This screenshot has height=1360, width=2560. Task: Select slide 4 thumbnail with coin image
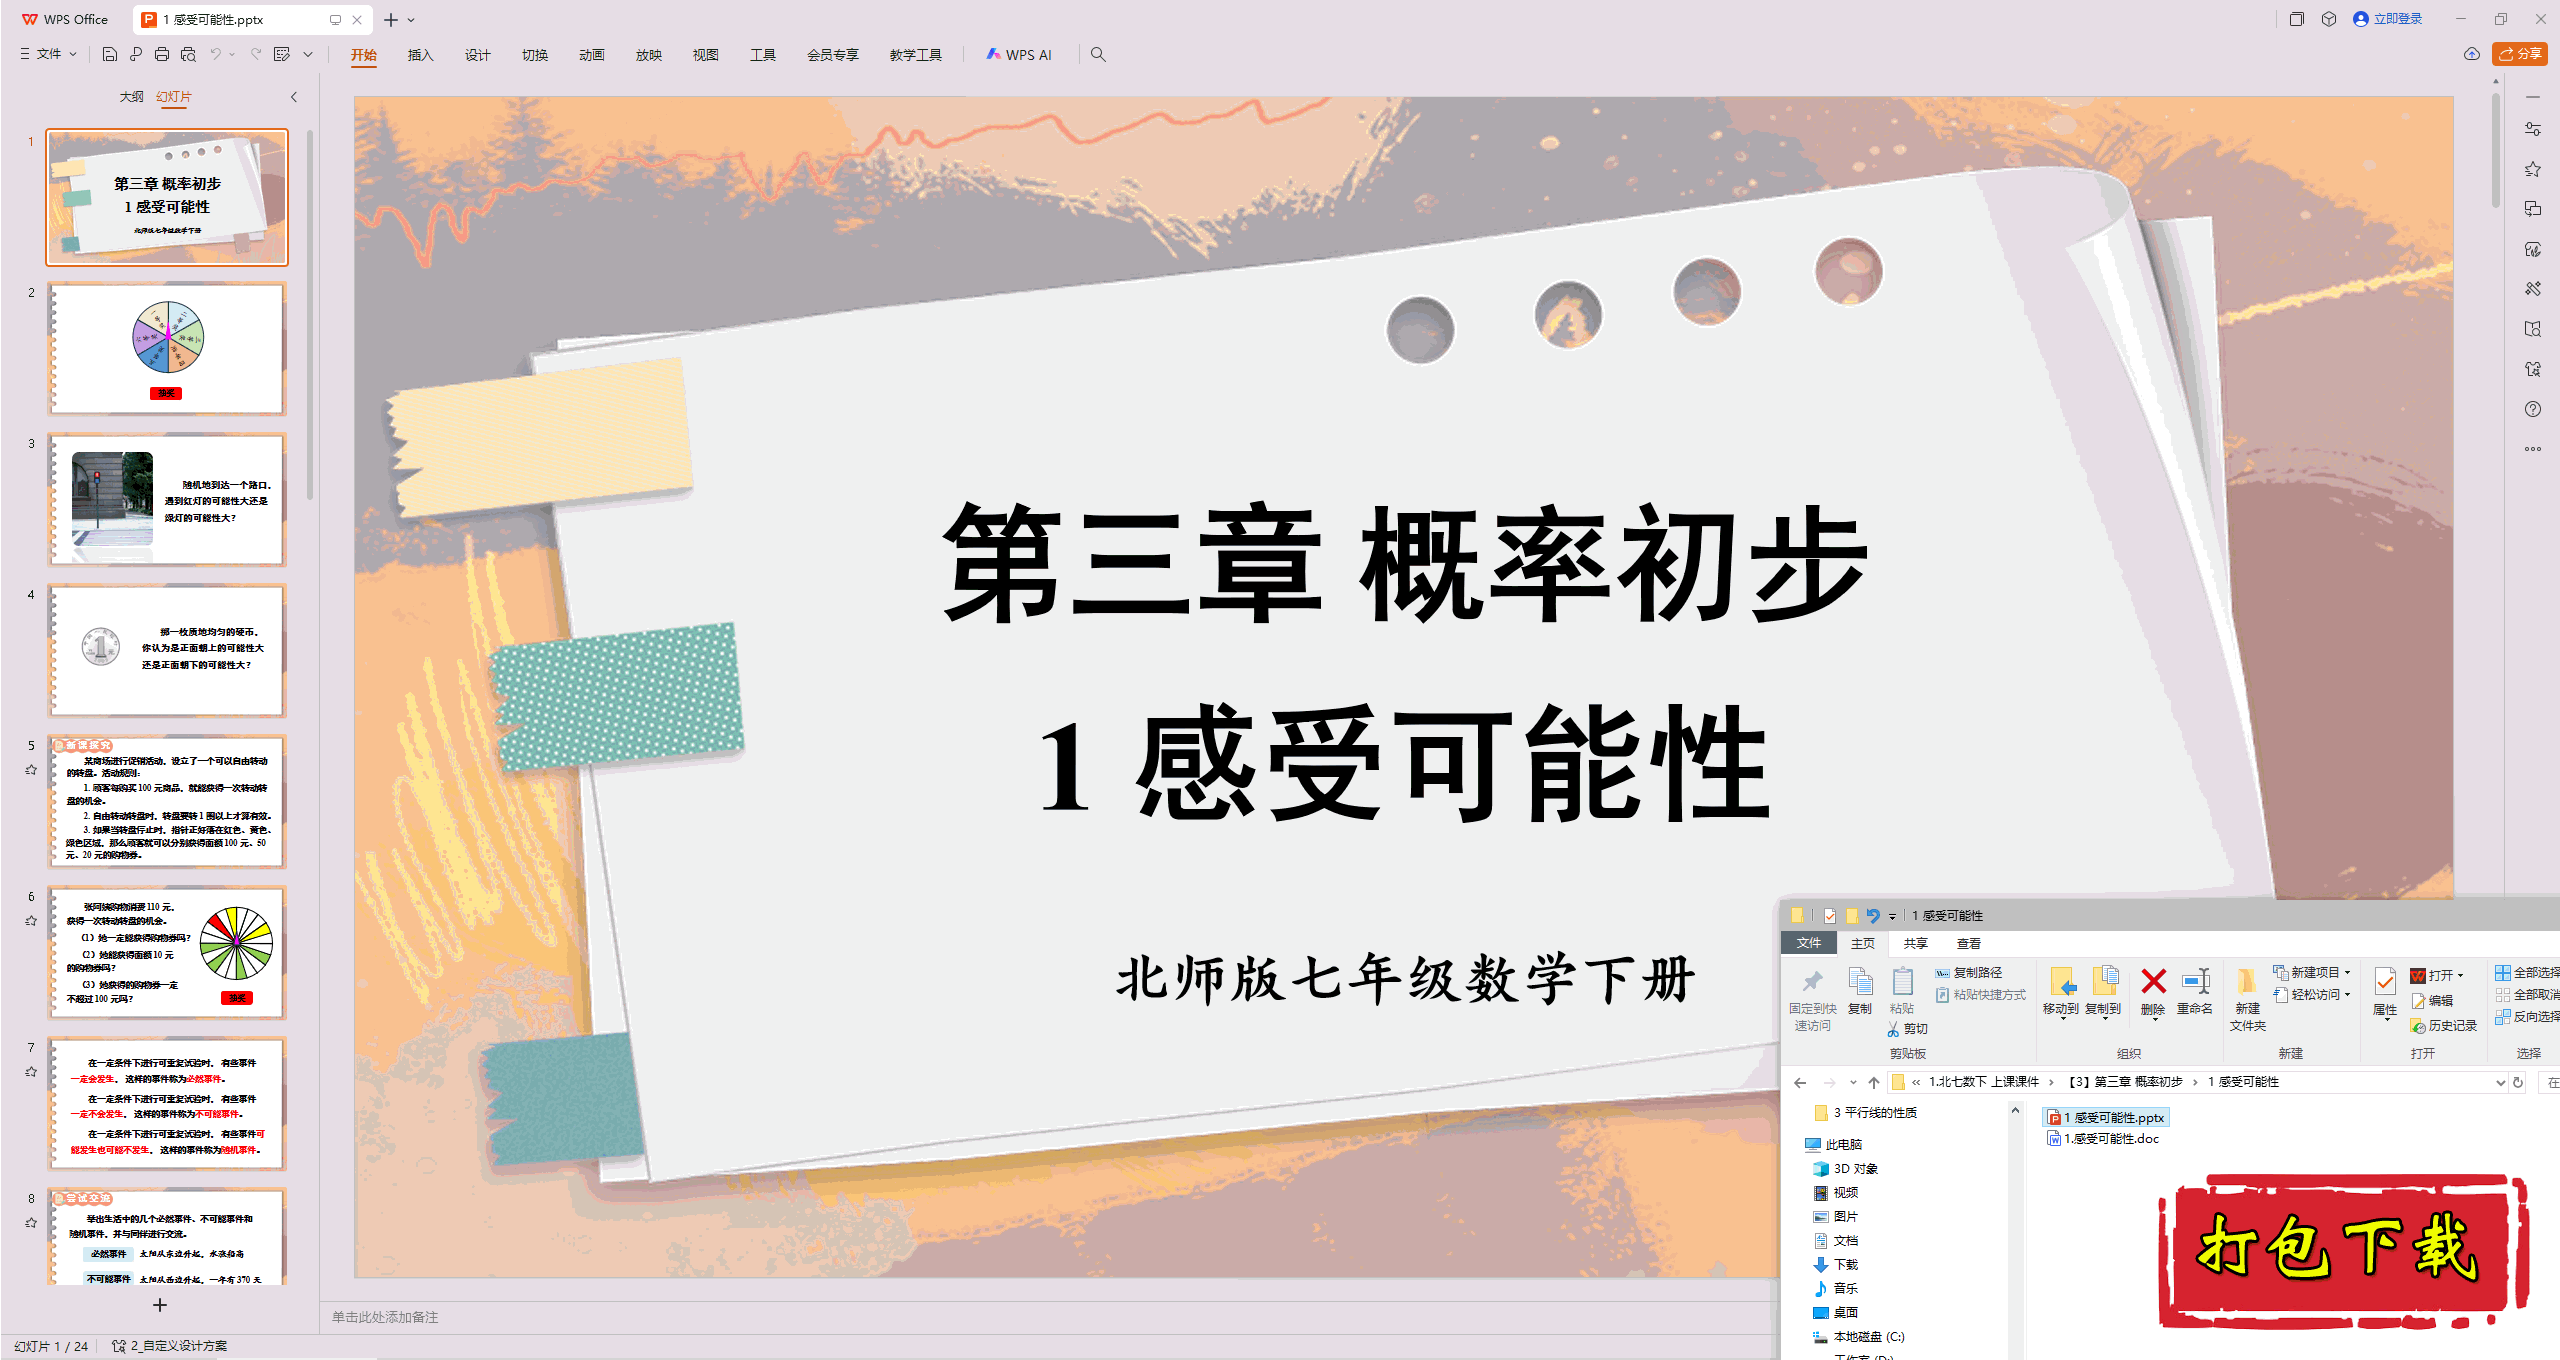[x=167, y=651]
